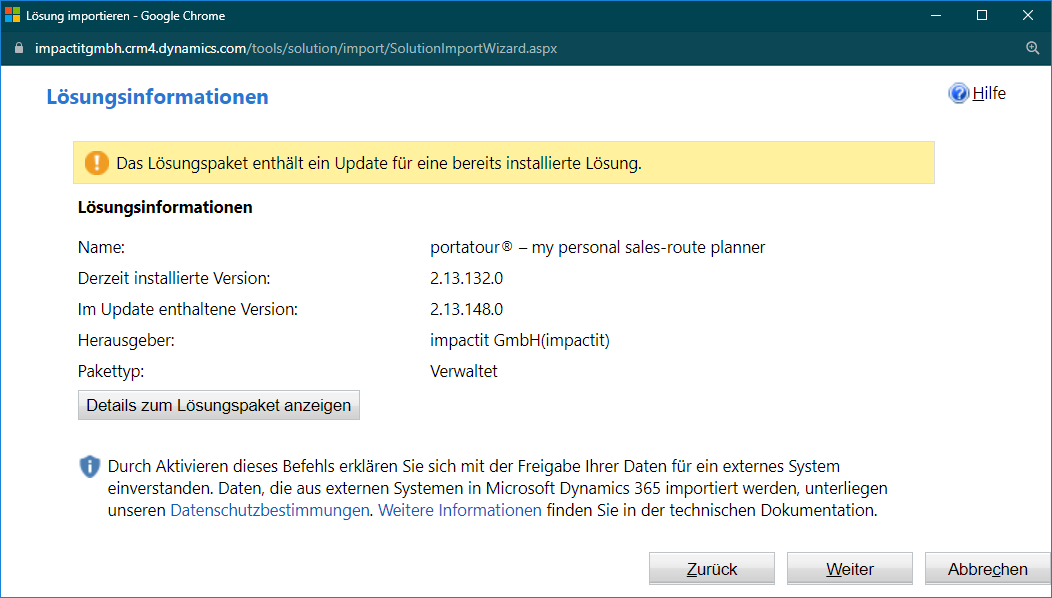Click the publisher value impactit GmbH(impactit)
The height and width of the screenshot is (598, 1052).
coord(520,340)
